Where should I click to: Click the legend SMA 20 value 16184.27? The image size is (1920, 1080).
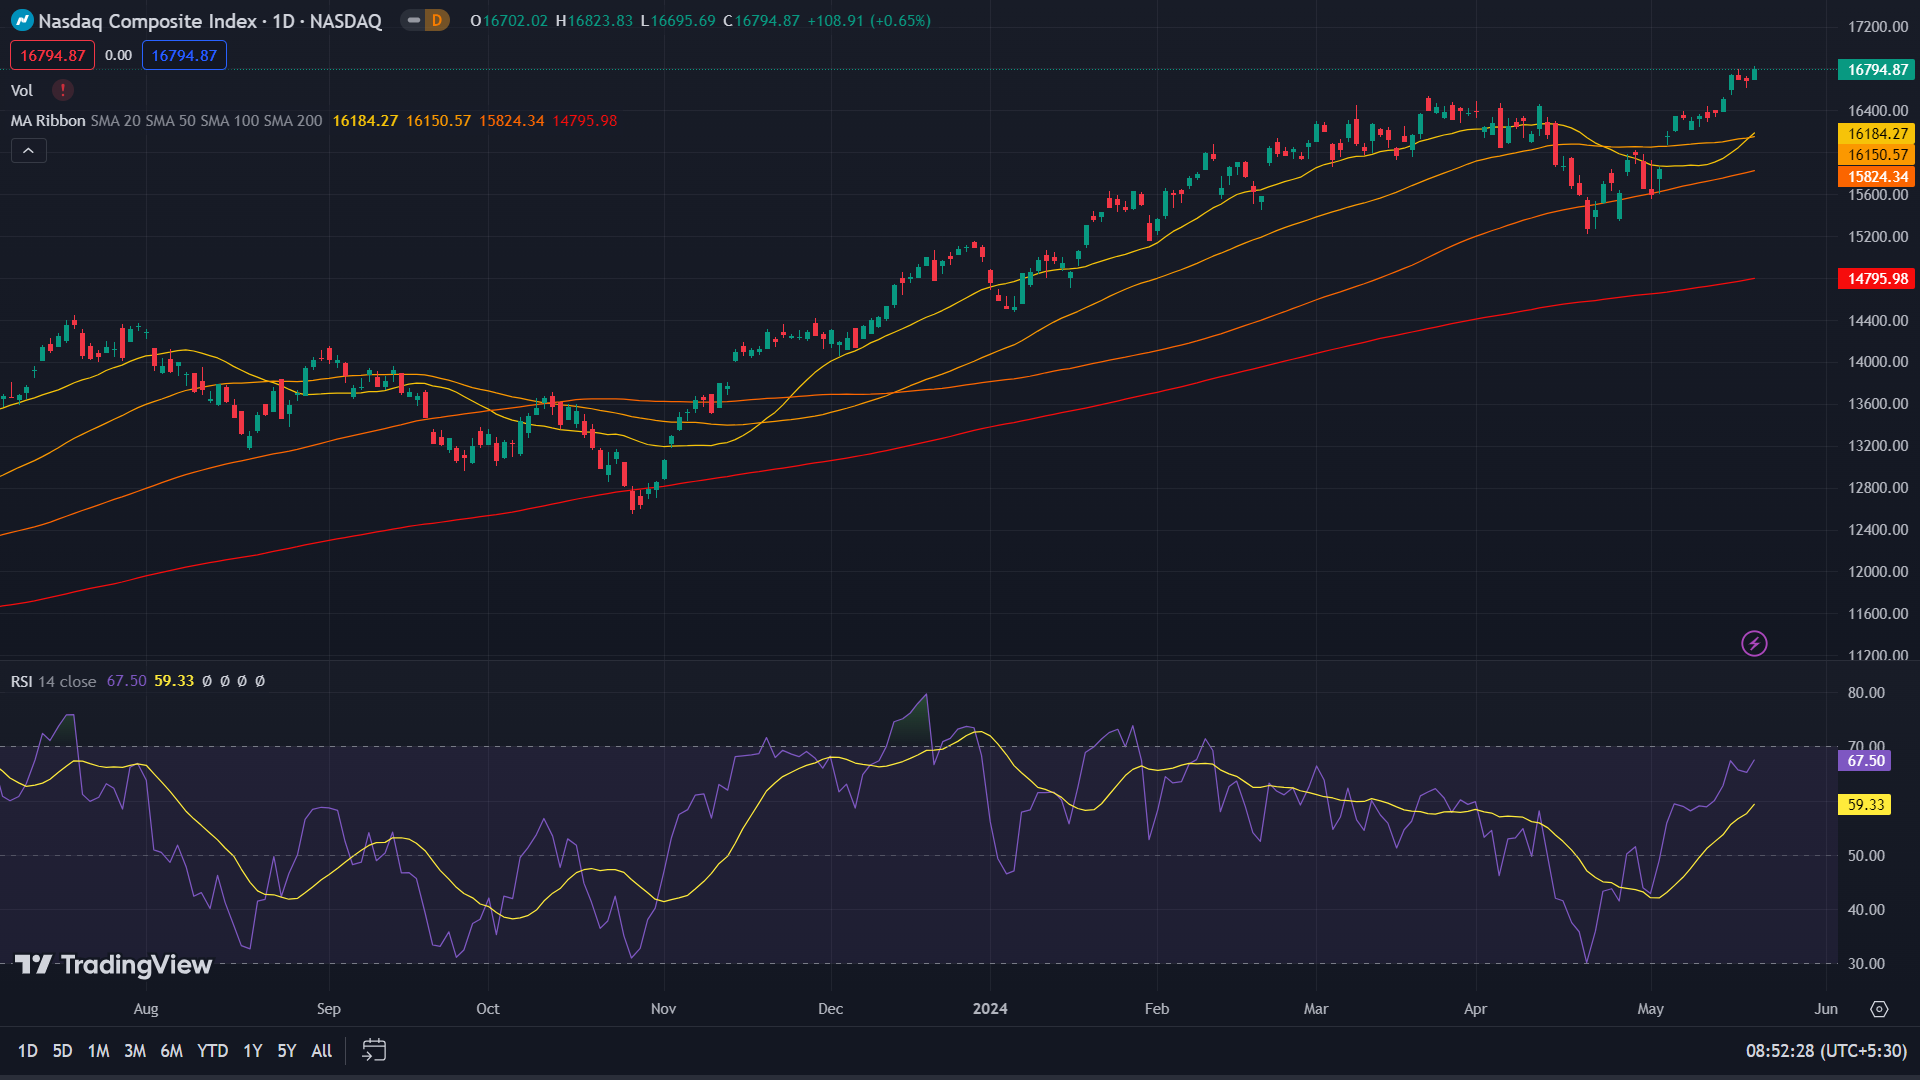[365, 121]
